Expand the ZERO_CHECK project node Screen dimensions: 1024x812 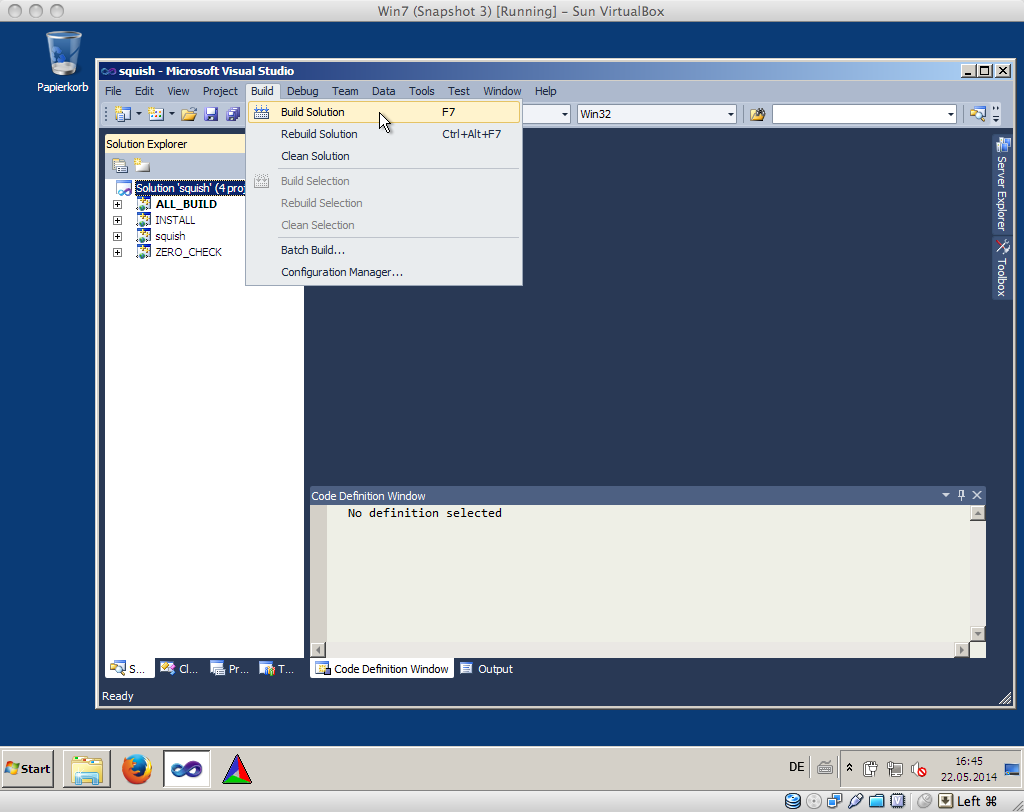118,252
